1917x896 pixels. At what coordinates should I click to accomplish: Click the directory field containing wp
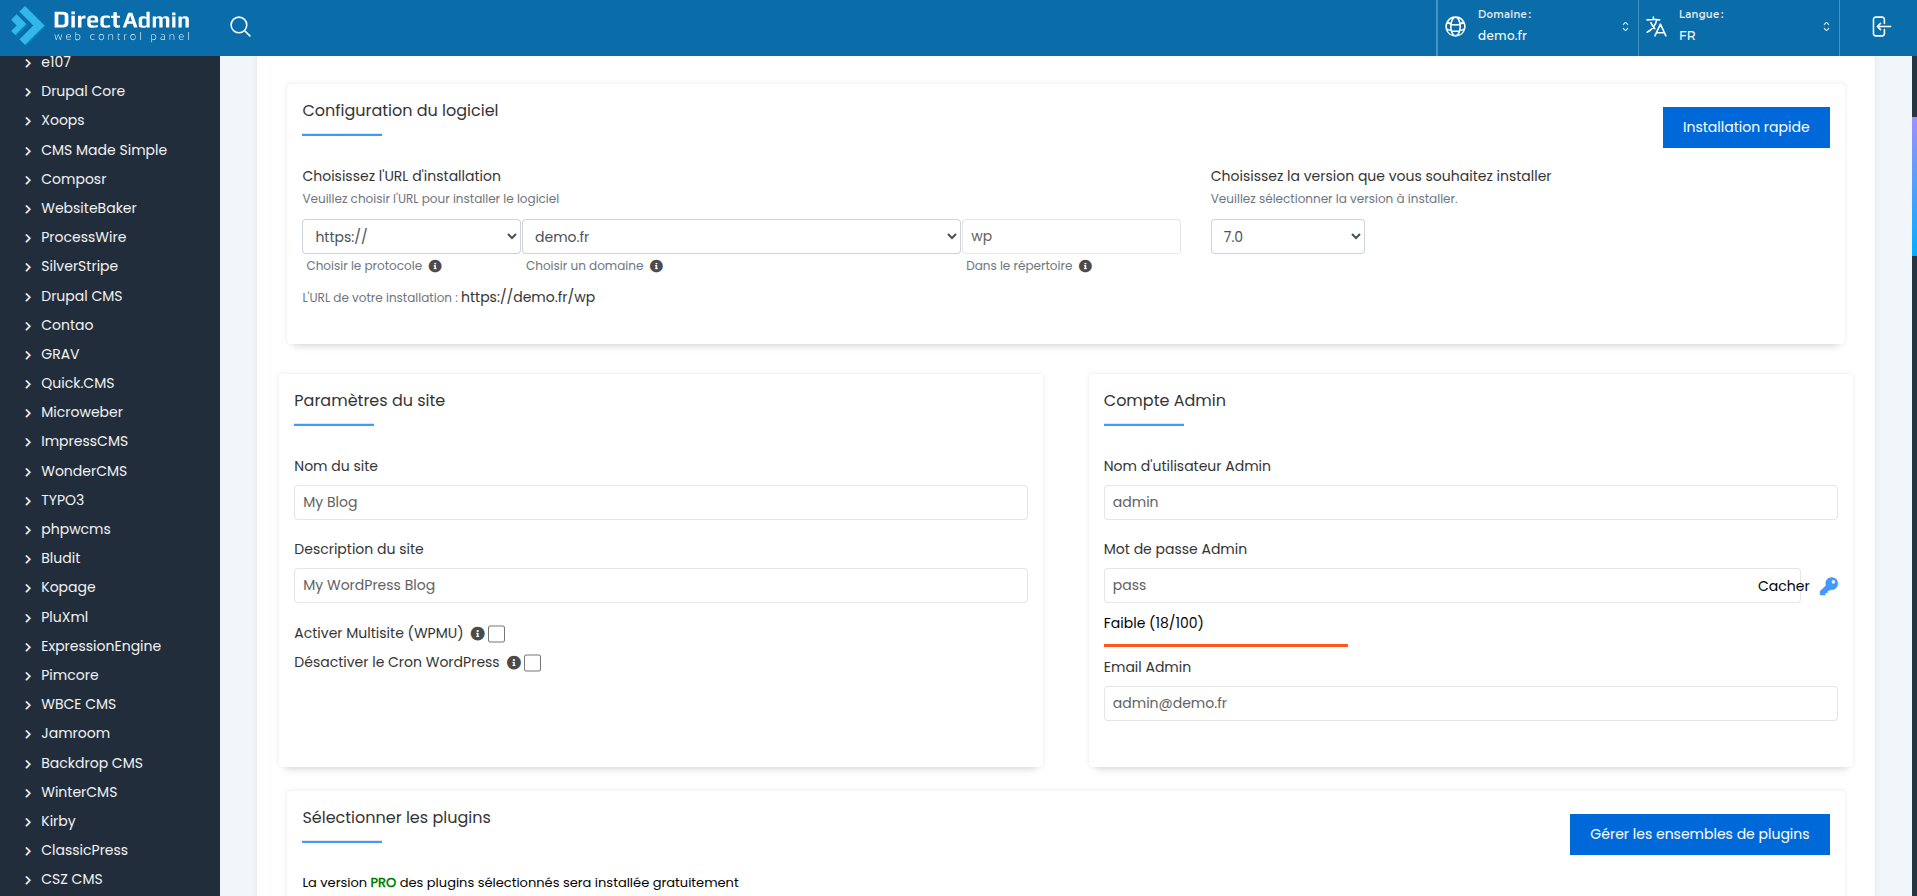(x=1071, y=237)
